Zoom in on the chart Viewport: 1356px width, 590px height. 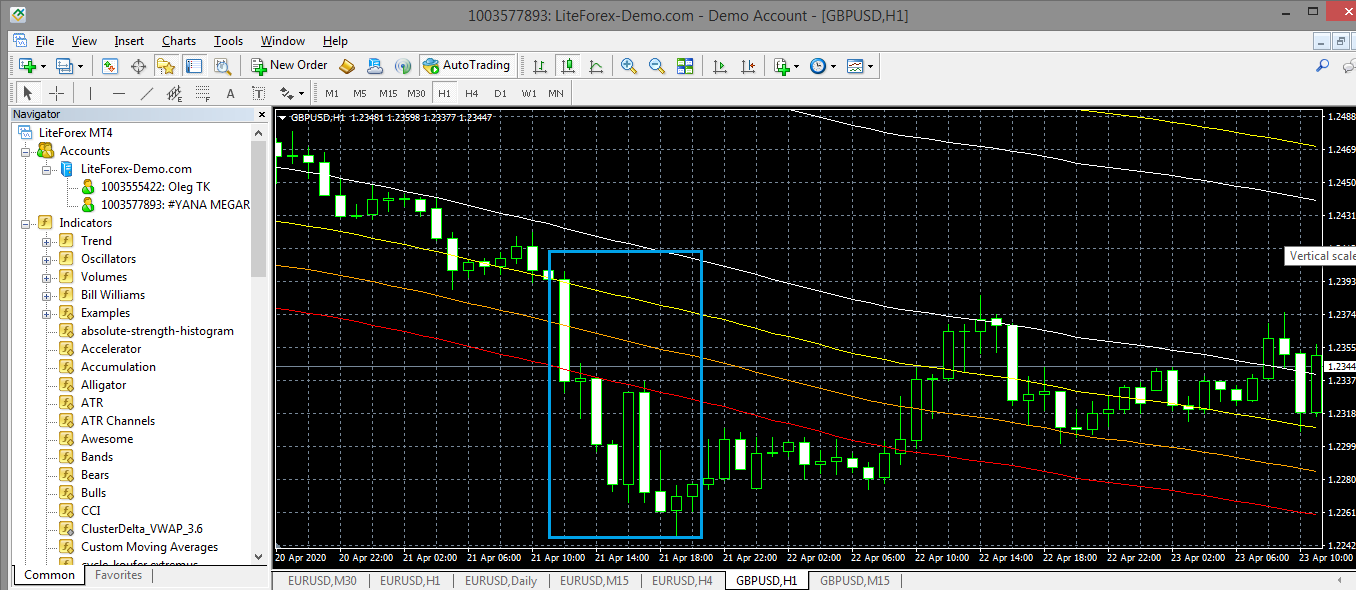coord(628,66)
